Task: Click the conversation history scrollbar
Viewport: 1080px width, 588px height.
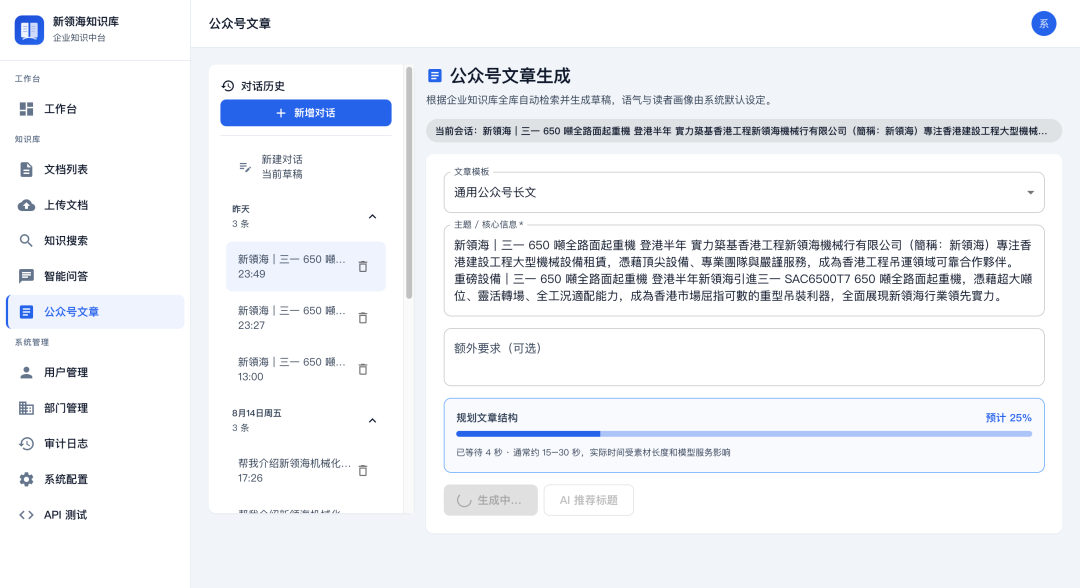Action: coord(409,183)
